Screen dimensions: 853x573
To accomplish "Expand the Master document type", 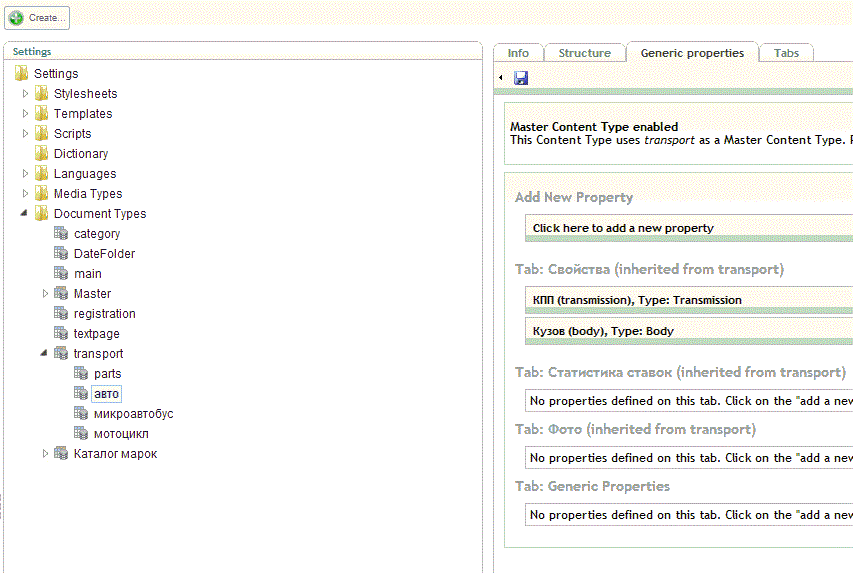I will pos(46,294).
